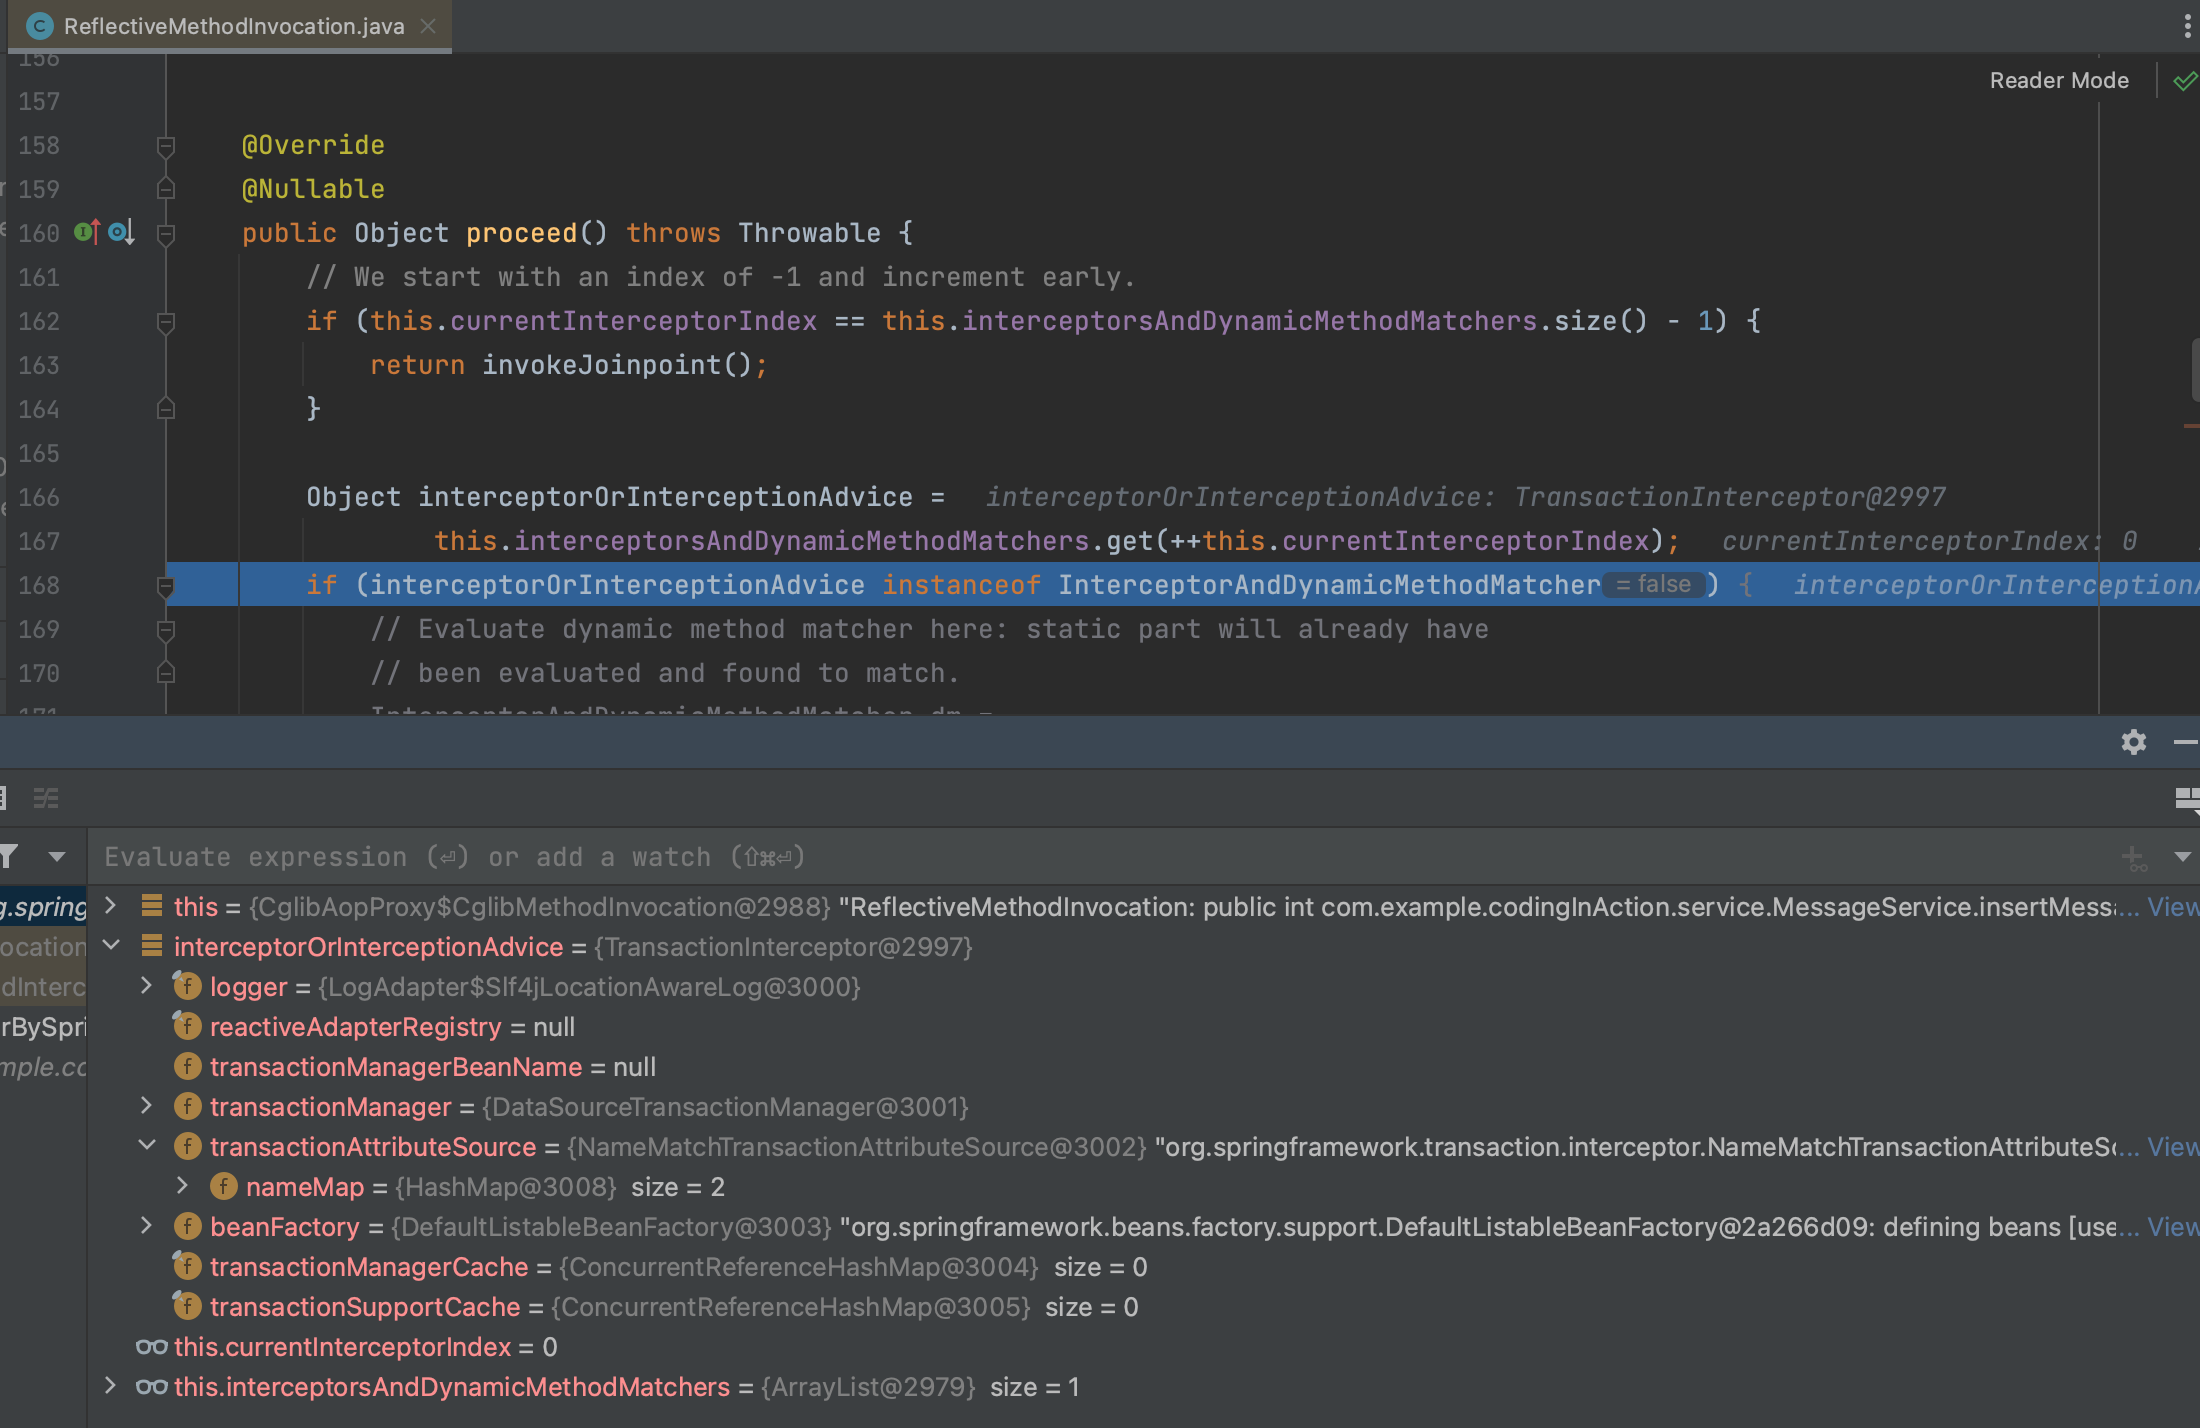2200x1428 pixels.
Task: Click the layout settings icon in debugger
Action: coord(2186,798)
